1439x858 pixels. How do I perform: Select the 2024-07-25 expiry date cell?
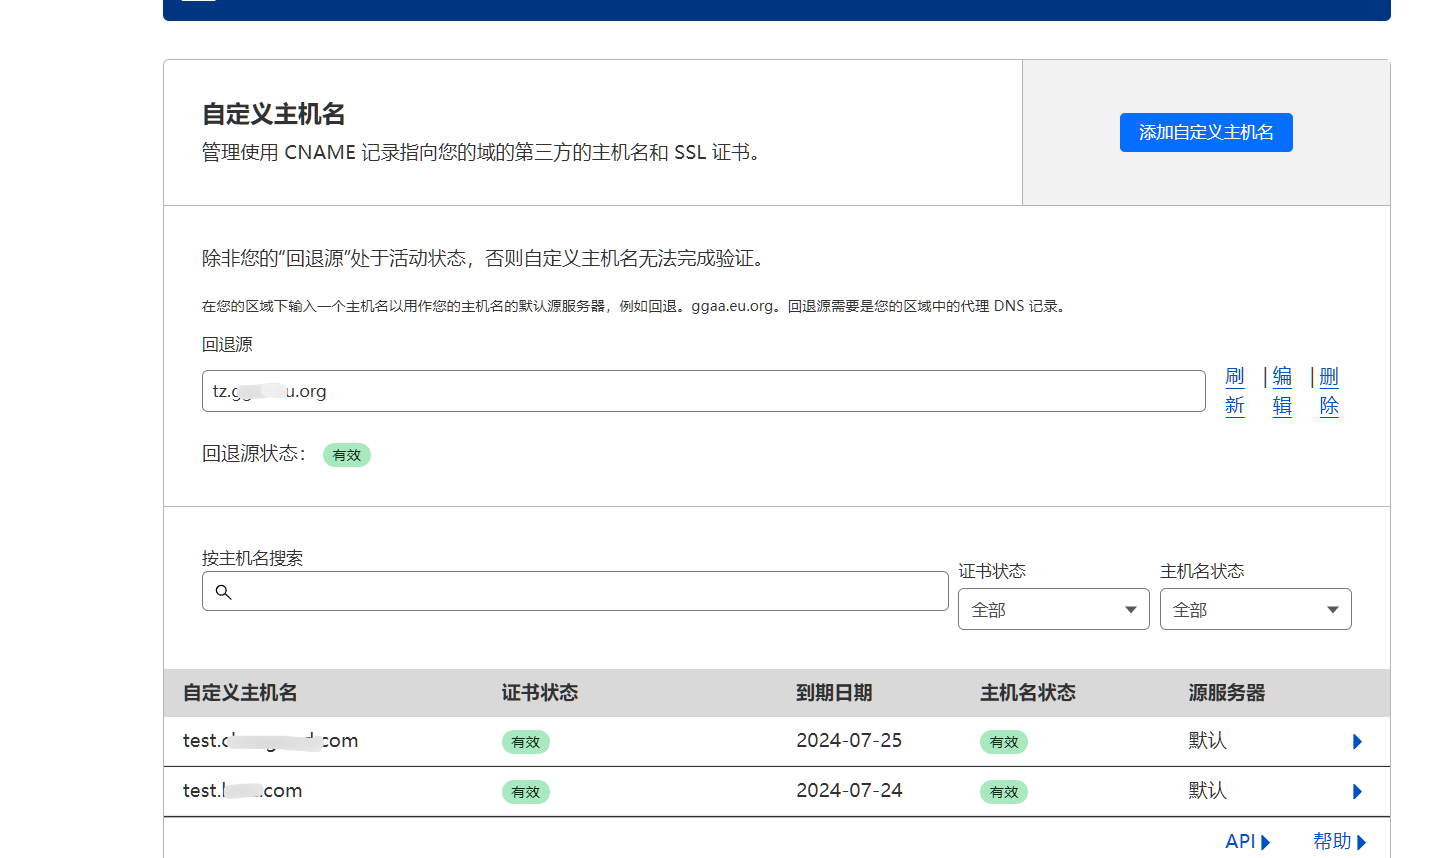849,741
